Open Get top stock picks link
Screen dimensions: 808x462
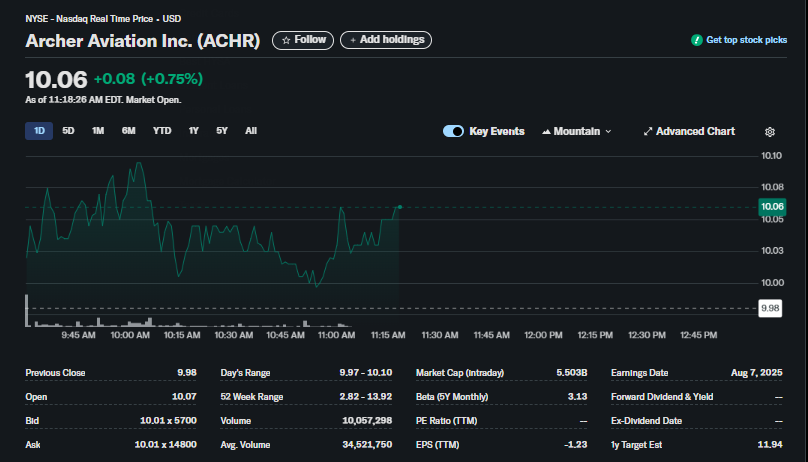tap(746, 40)
